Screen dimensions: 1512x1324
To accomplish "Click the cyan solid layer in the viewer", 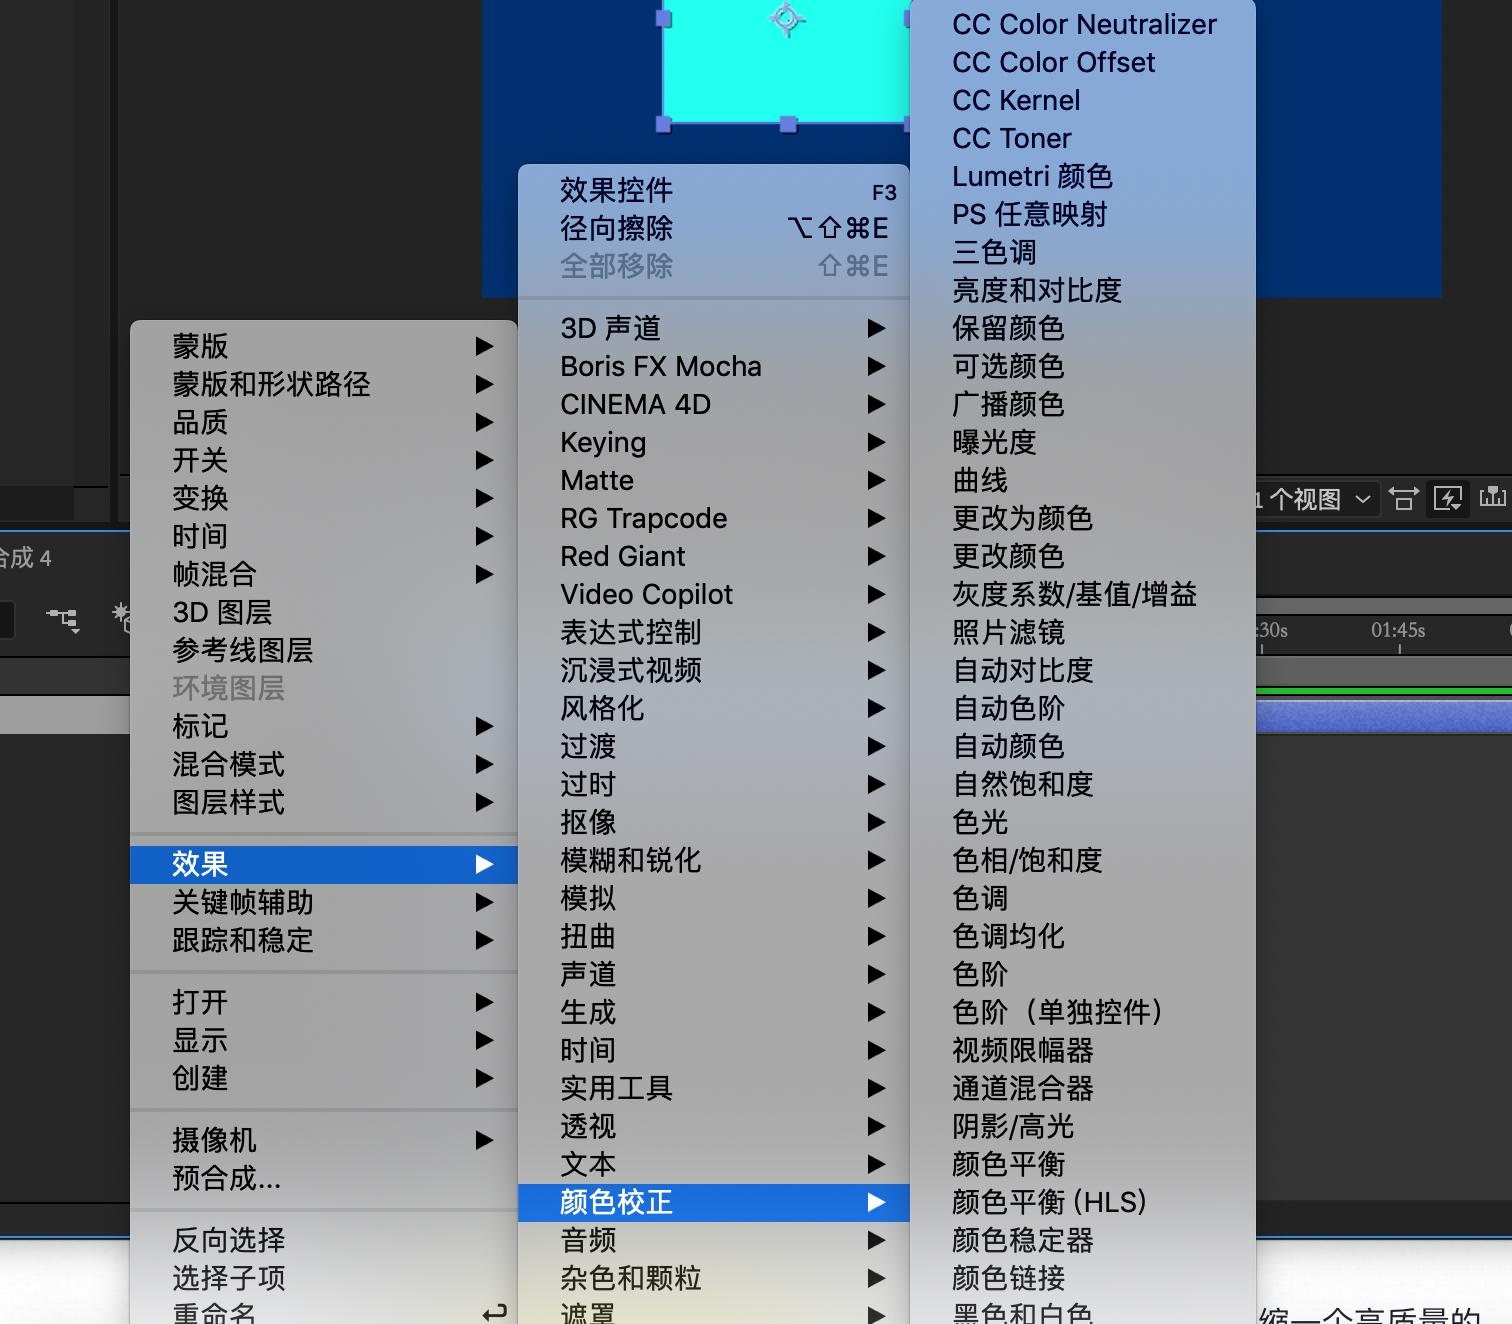I will [x=790, y=65].
